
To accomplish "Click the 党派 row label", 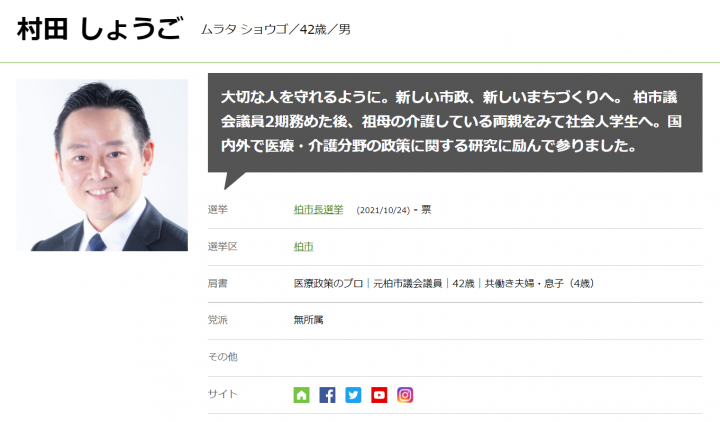I will point(218,320).
